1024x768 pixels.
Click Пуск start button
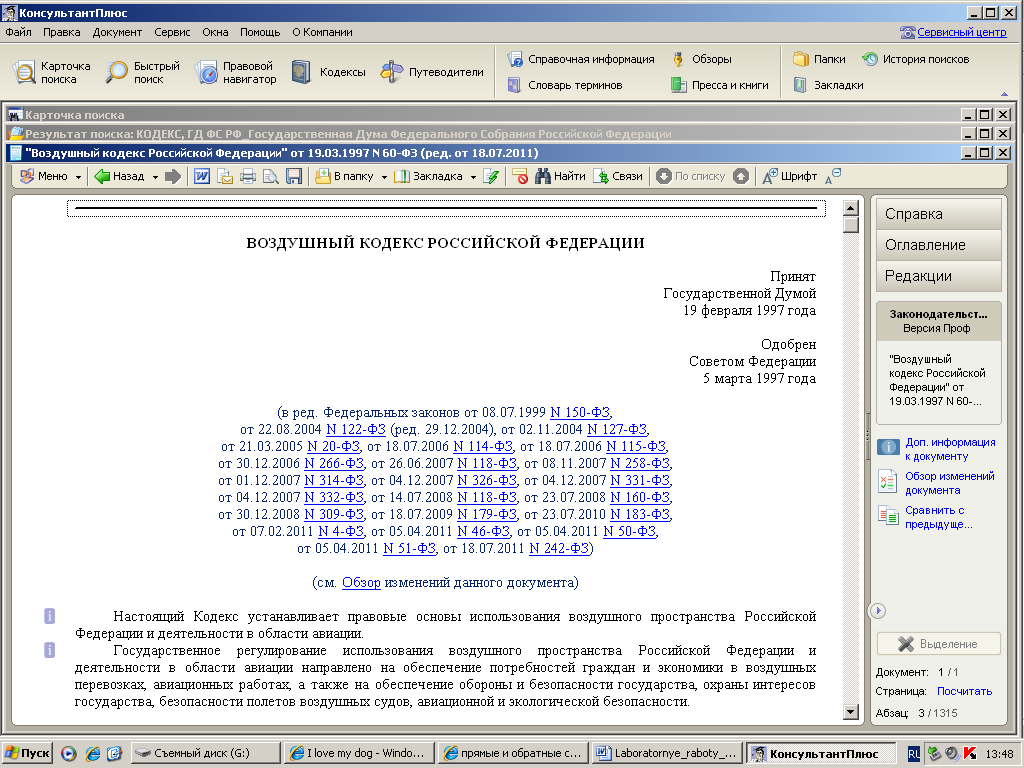click(27, 753)
